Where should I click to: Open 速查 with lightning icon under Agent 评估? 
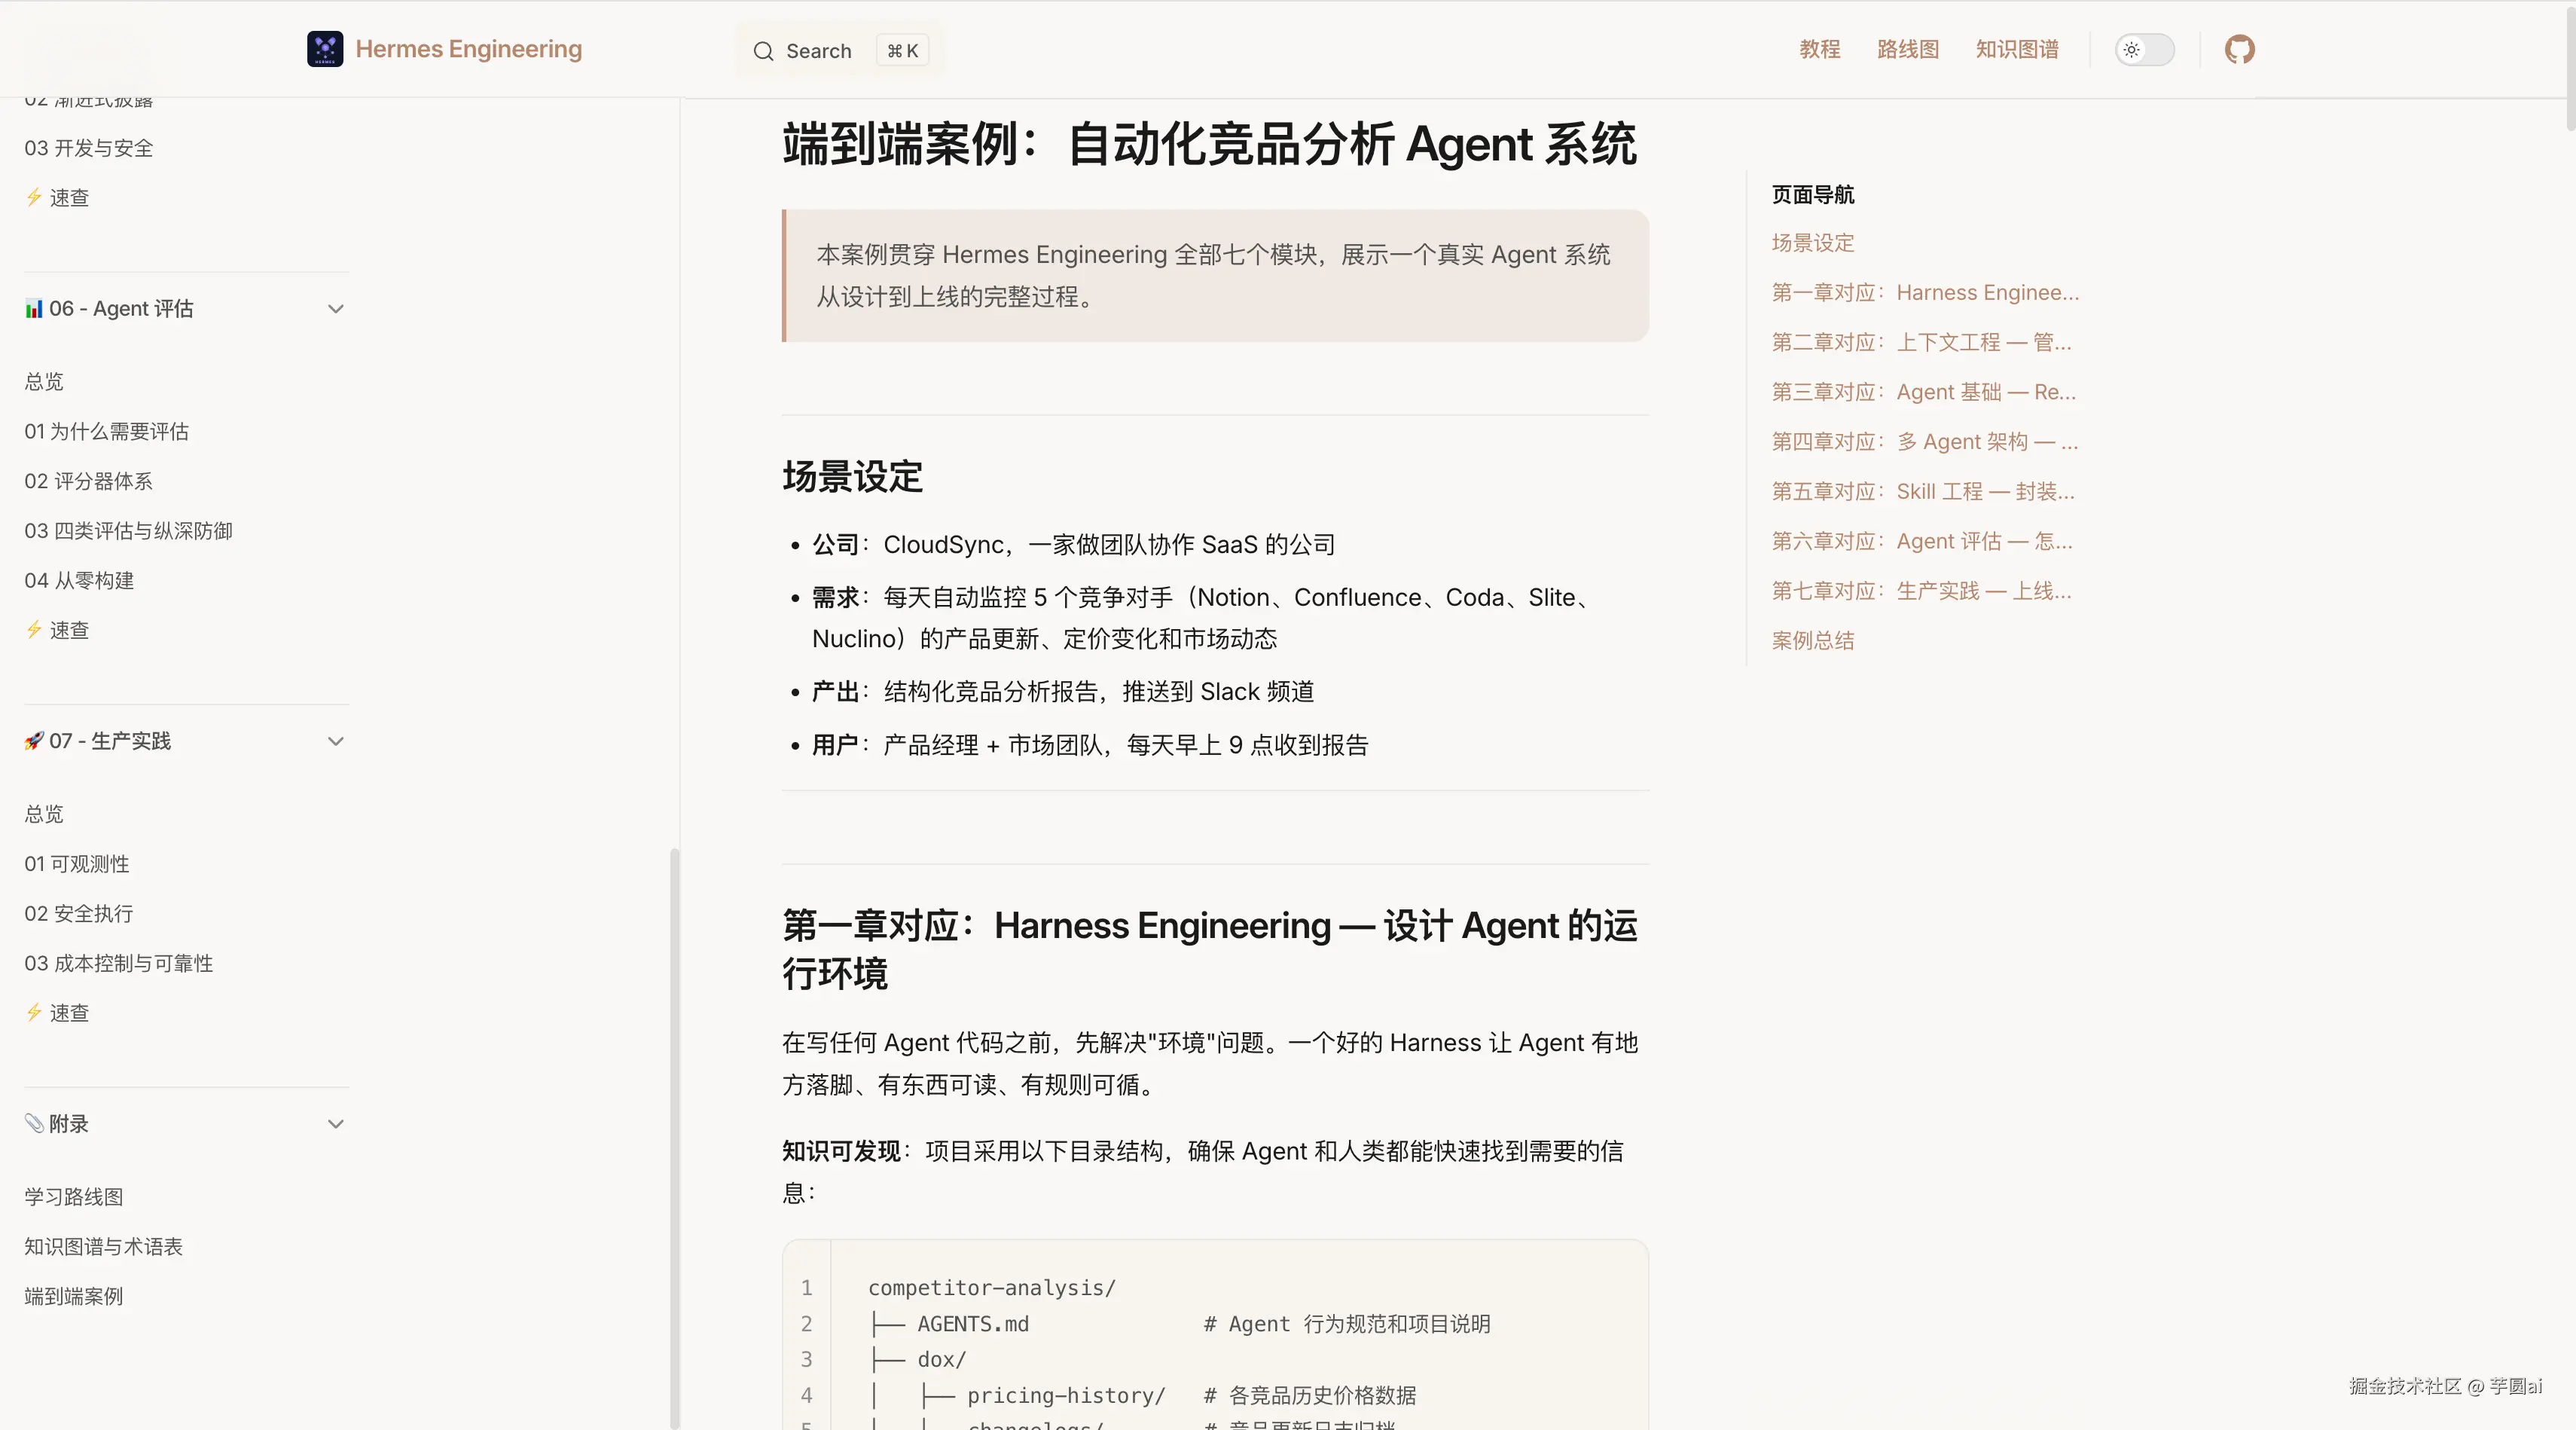(68, 630)
